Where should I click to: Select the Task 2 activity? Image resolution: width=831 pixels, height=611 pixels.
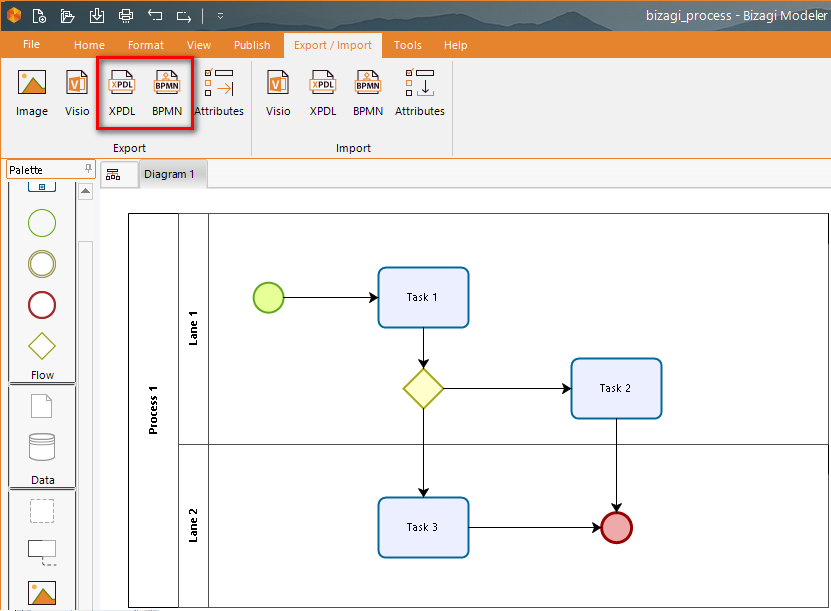(616, 388)
